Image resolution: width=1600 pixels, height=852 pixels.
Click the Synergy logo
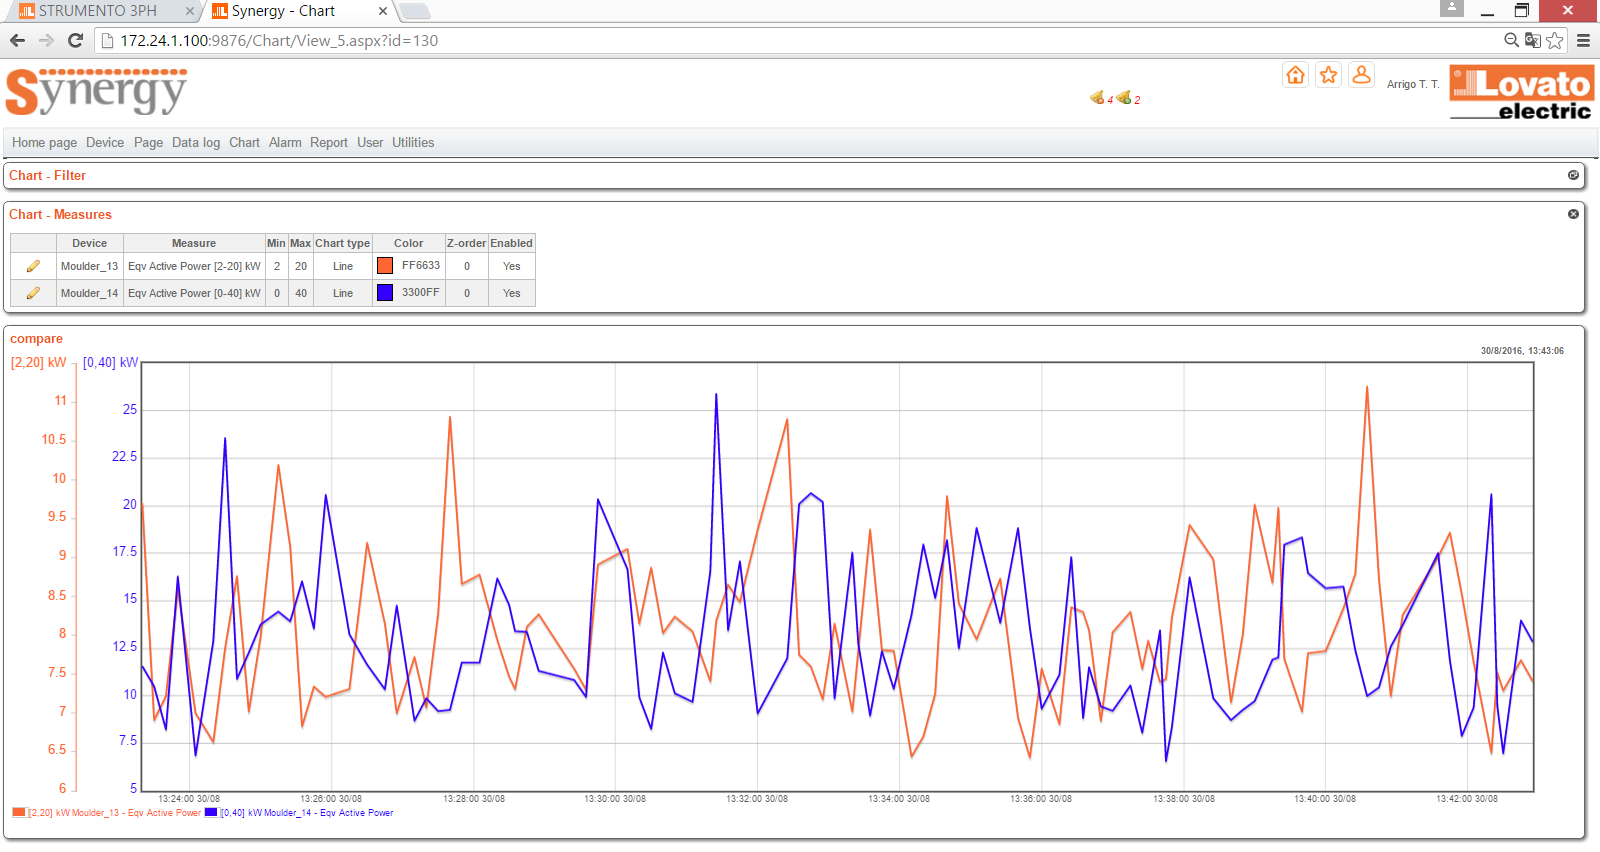click(96, 92)
